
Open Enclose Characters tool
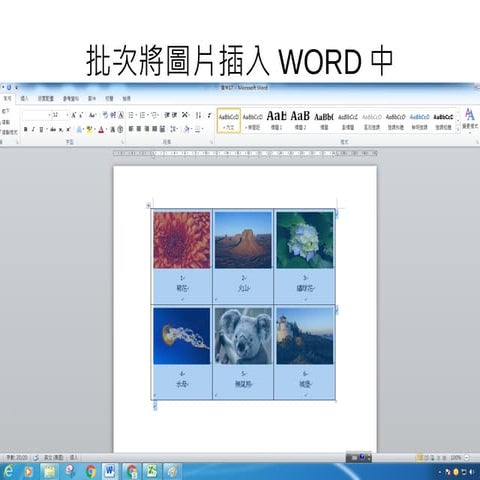pos(121,129)
